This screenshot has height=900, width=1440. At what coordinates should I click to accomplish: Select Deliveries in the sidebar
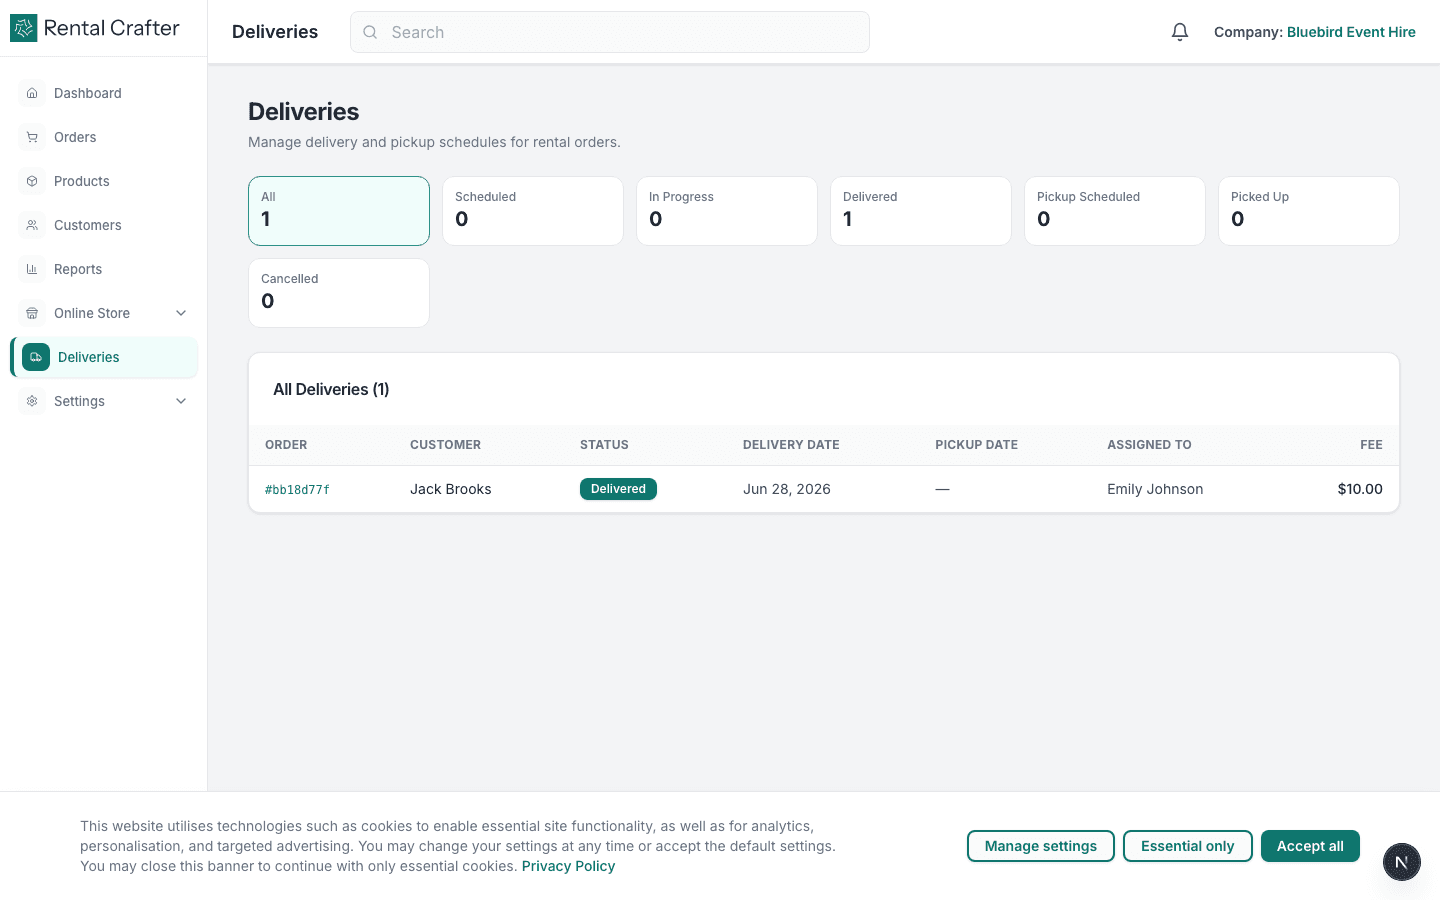[104, 357]
